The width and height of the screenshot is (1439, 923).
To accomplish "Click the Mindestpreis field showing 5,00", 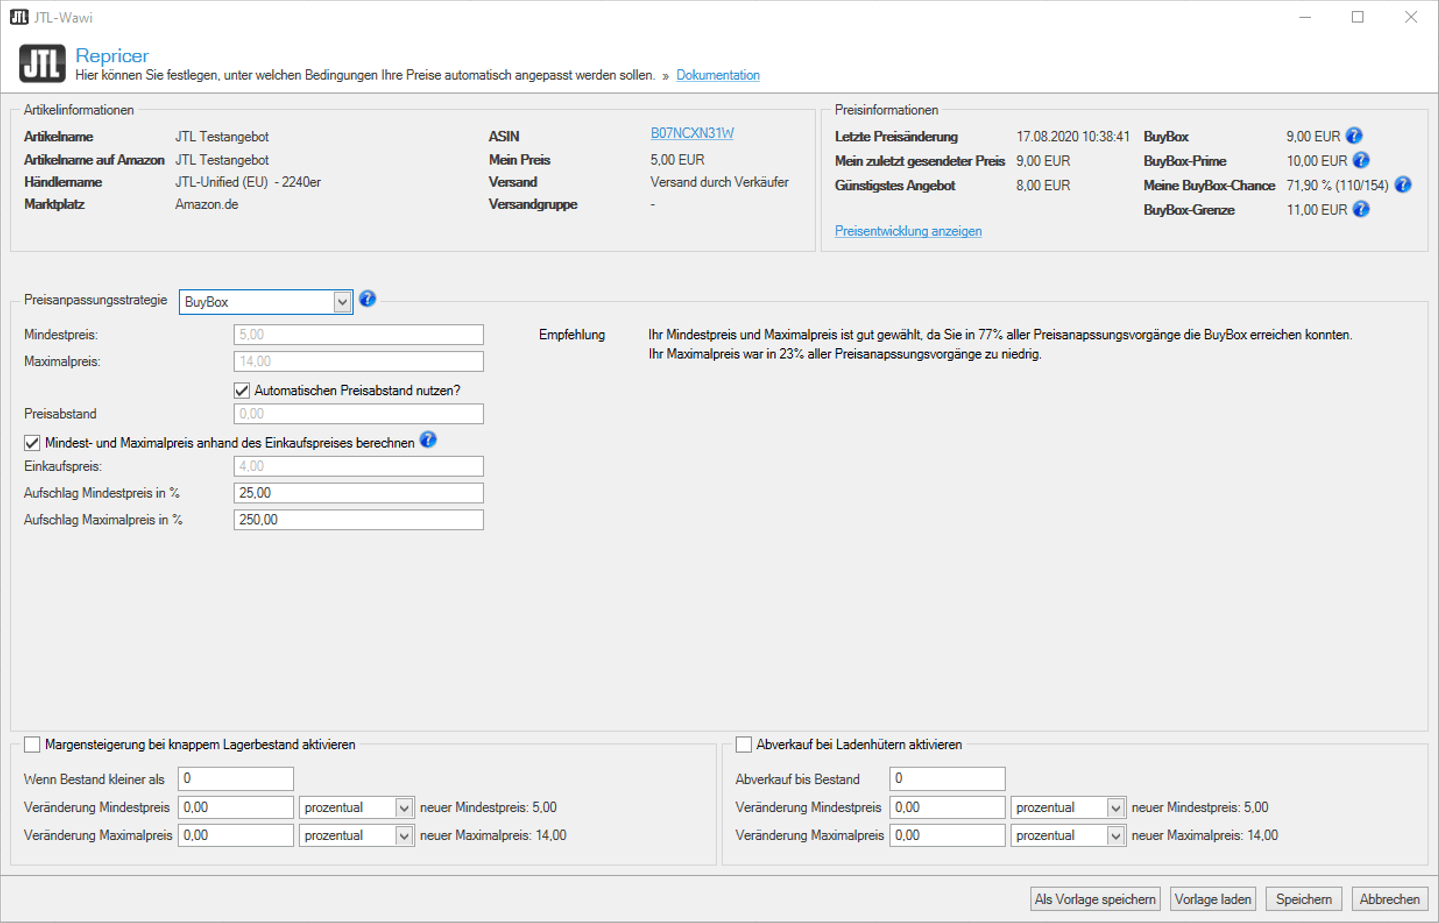I will 358,334.
